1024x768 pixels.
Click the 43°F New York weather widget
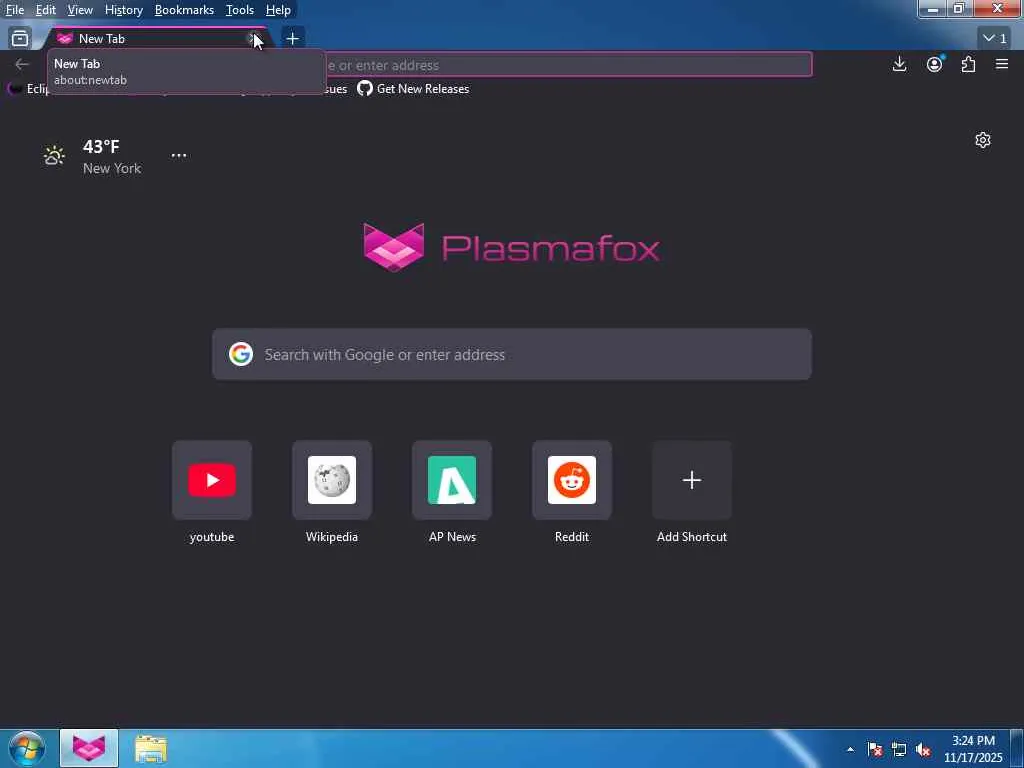click(x=93, y=157)
